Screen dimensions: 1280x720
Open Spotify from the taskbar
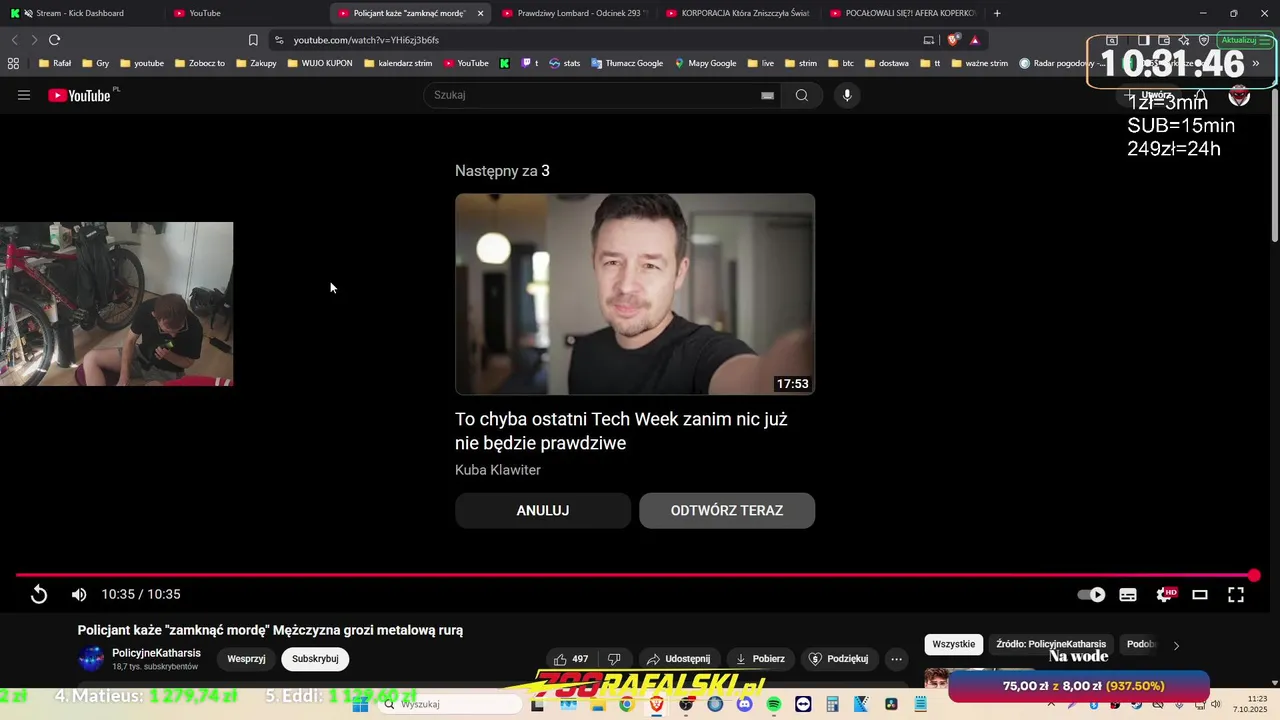(774, 704)
